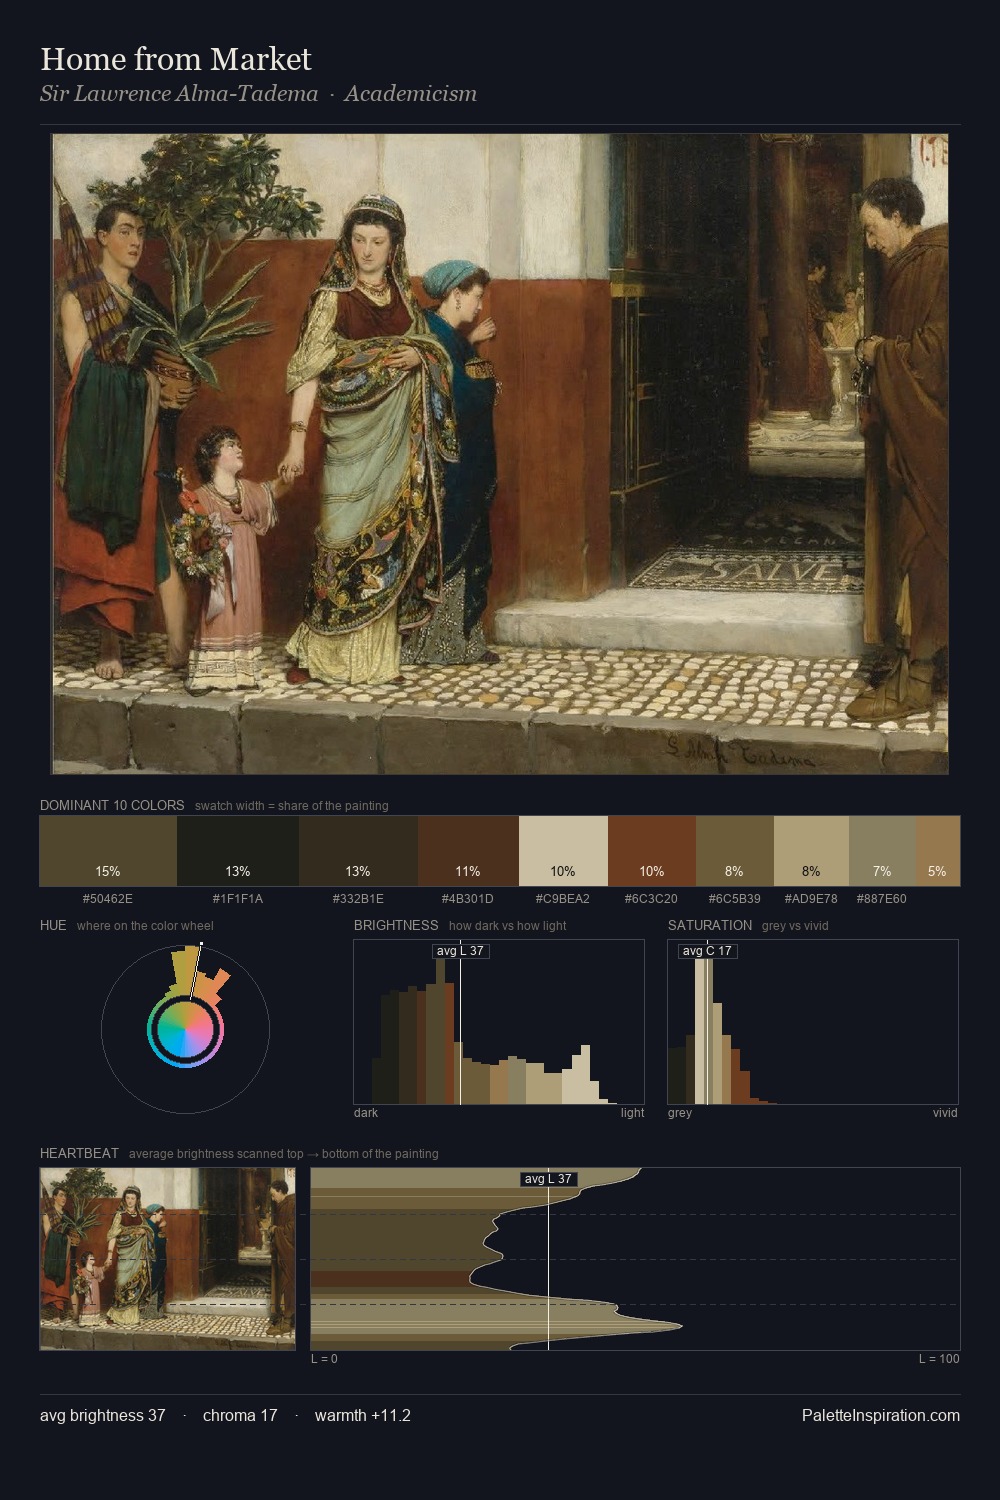Viewport: 1000px width, 1500px height.
Task: Click the "dark" axis label
Action: coord(366,1113)
